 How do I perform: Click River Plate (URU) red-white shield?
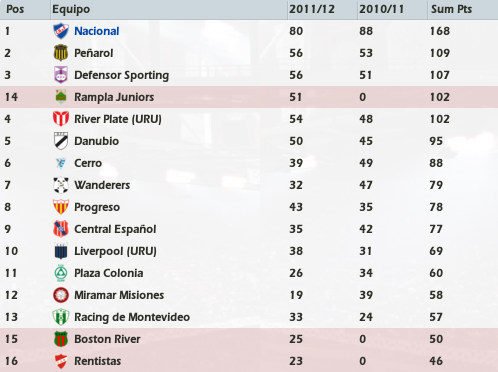click(x=61, y=119)
